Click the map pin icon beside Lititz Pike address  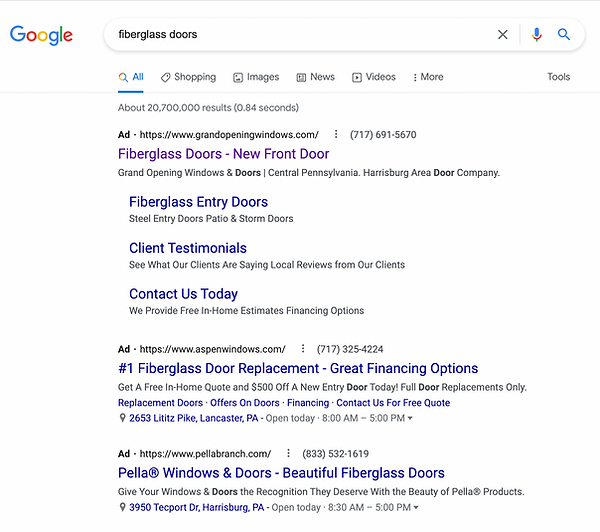(122, 418)
